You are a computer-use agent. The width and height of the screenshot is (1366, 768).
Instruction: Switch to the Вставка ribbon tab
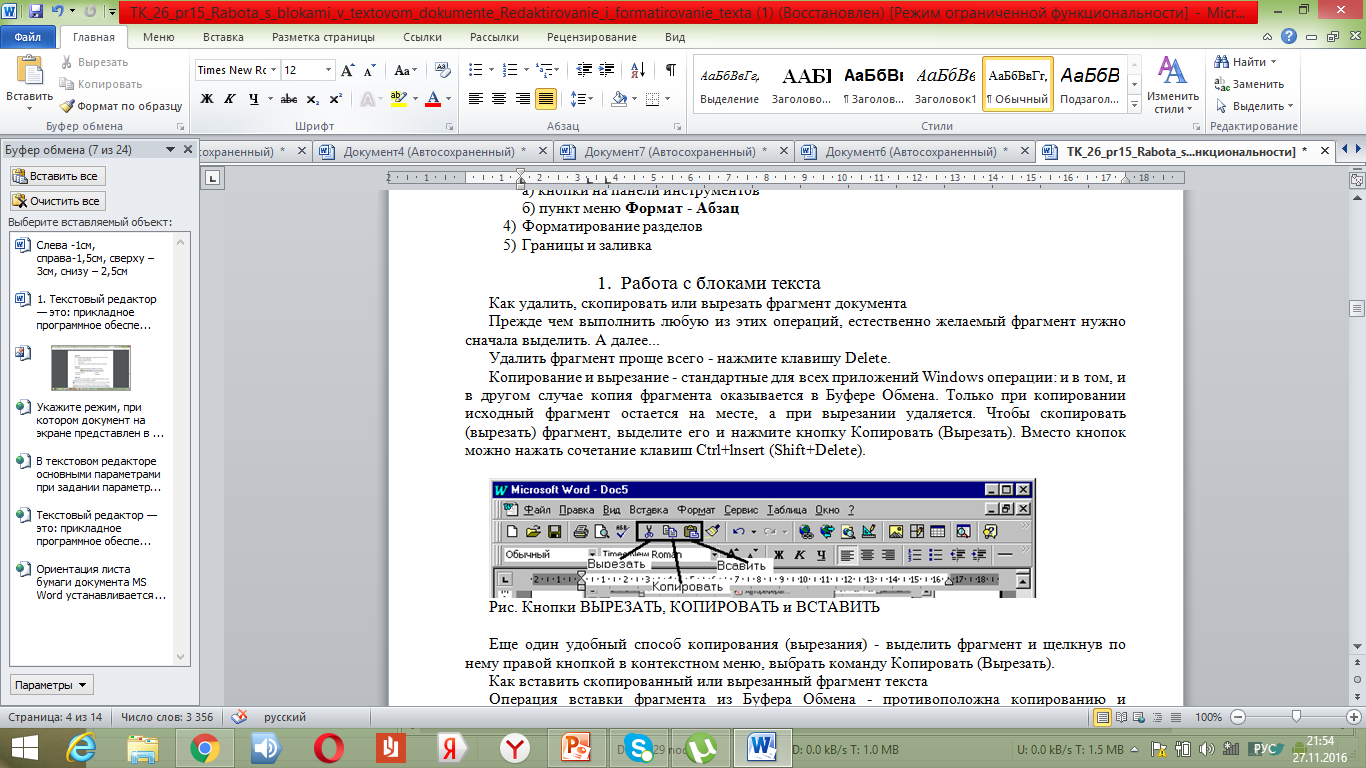coord(223,37)
